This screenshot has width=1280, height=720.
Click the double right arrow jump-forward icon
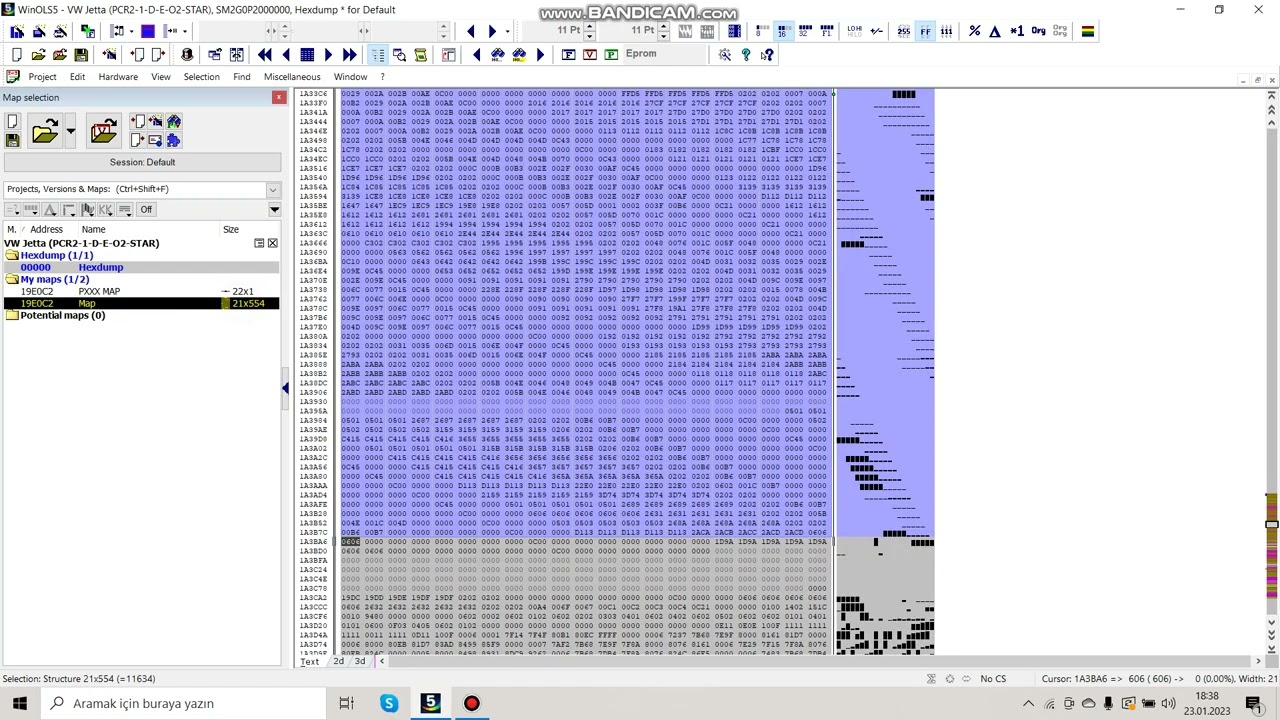(x=349, y=55)
